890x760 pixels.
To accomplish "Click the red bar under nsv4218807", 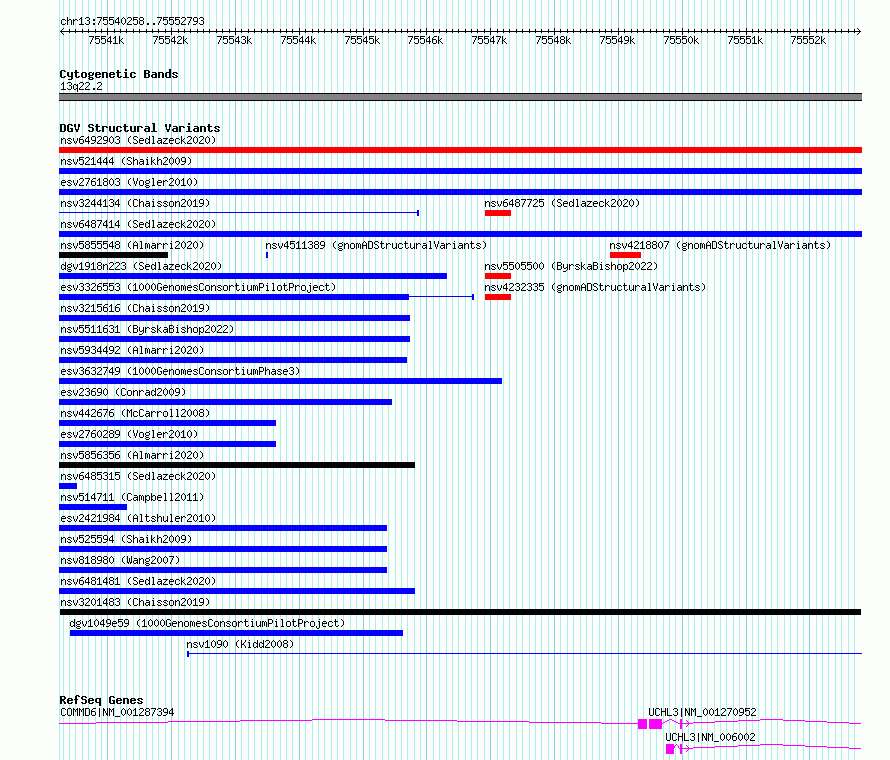I will click(x=625, y=255).
